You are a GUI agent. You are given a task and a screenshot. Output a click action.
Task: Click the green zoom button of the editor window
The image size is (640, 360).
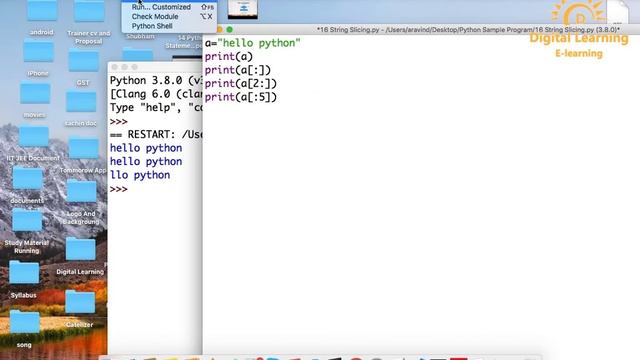(x=229, y=29)
